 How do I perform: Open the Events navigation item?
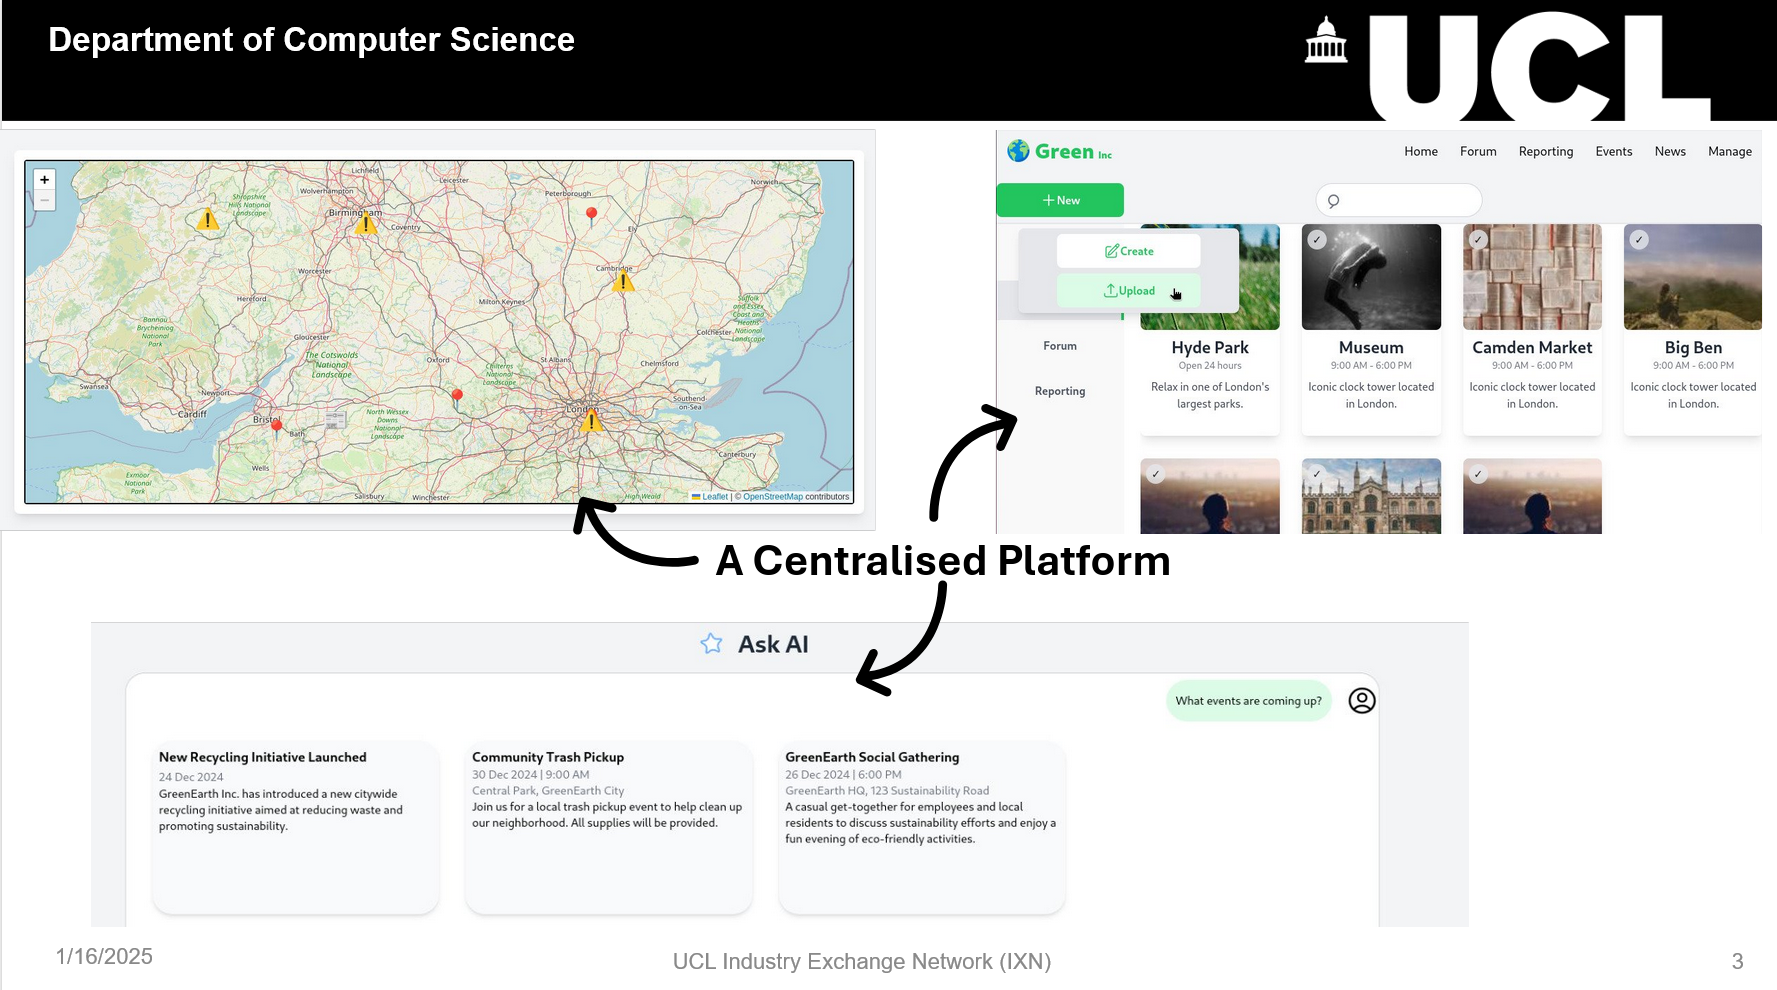point(1613,152)
